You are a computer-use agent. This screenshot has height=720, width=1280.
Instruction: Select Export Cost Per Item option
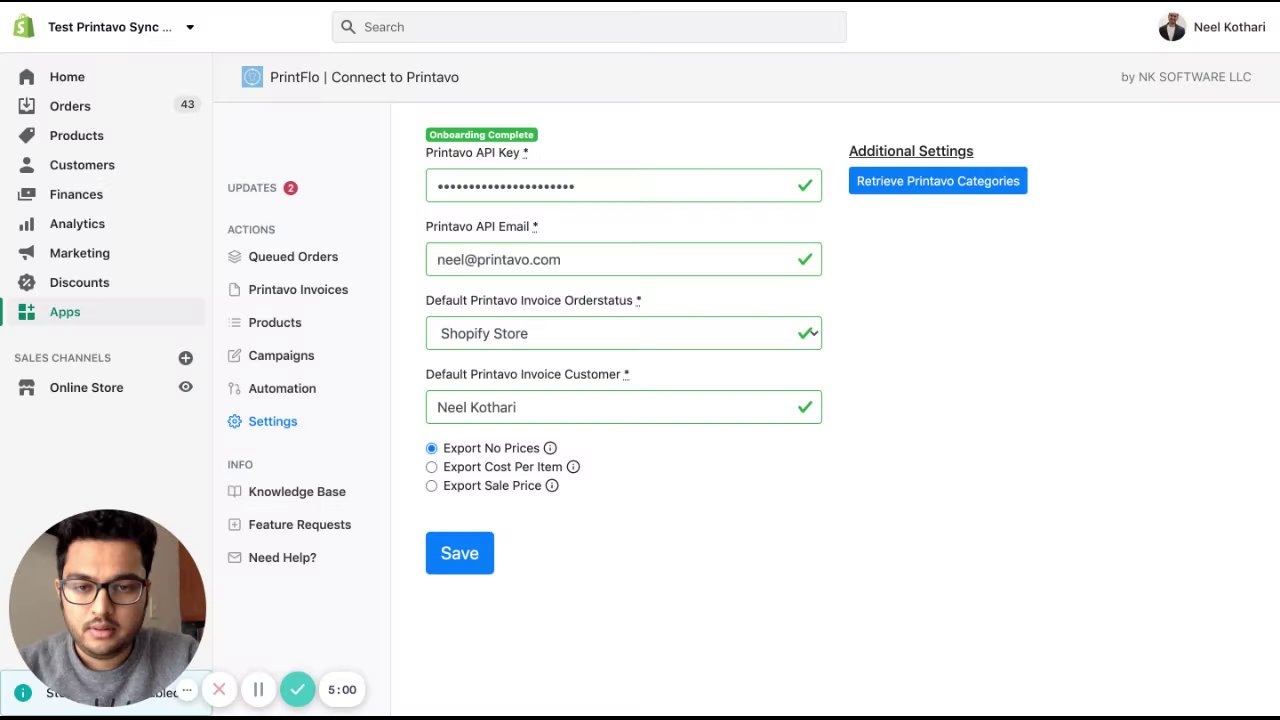point(432,467)
